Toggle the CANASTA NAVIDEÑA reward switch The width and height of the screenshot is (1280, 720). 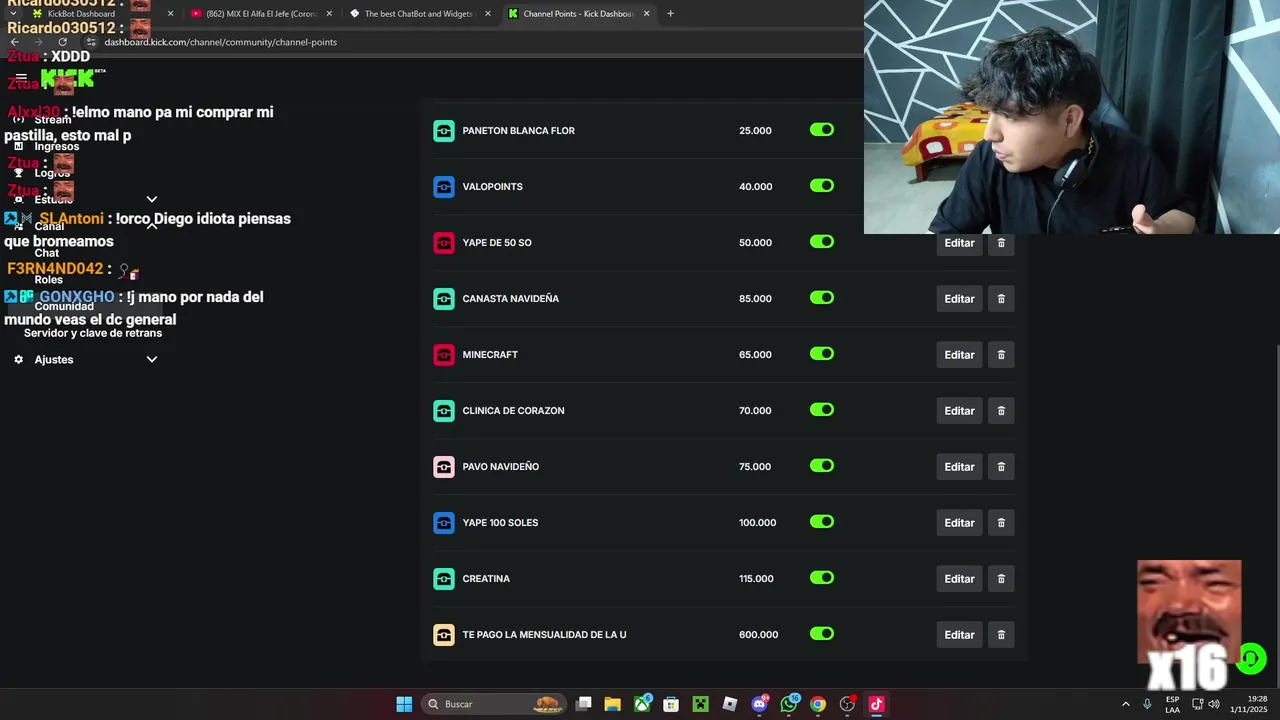(x=822, y=298)
